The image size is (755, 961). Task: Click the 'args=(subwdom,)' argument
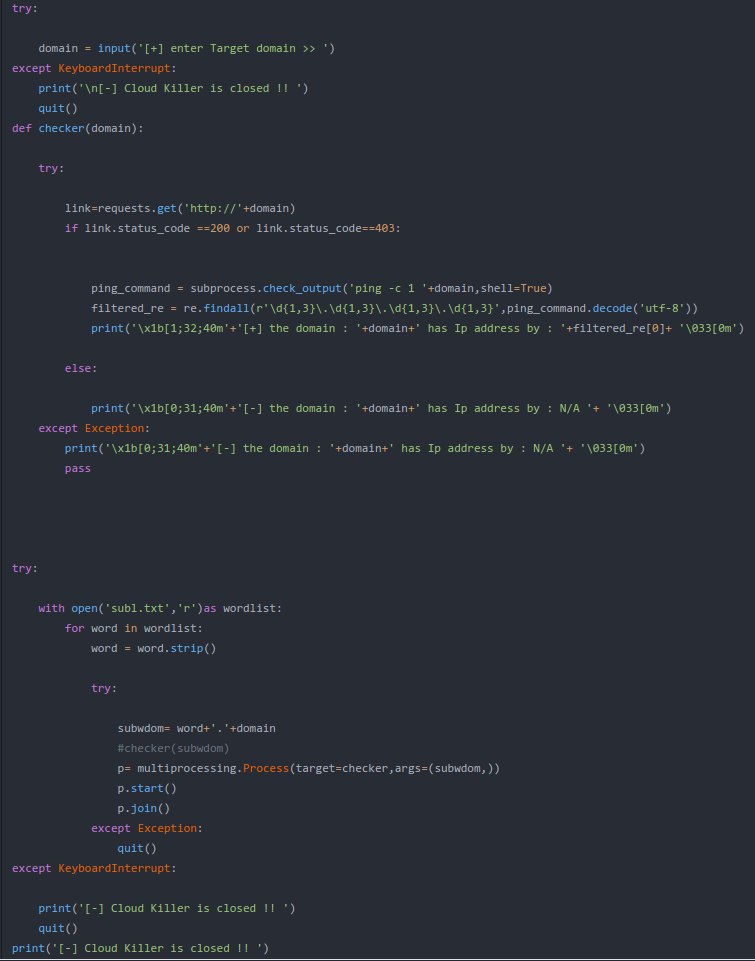[x=444, y=768]
